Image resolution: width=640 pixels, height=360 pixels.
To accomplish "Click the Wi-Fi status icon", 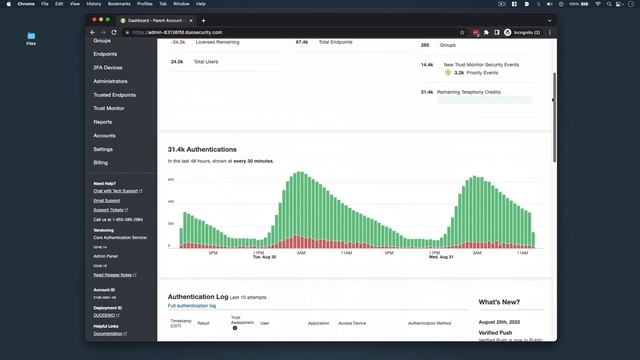I will 598,4.
